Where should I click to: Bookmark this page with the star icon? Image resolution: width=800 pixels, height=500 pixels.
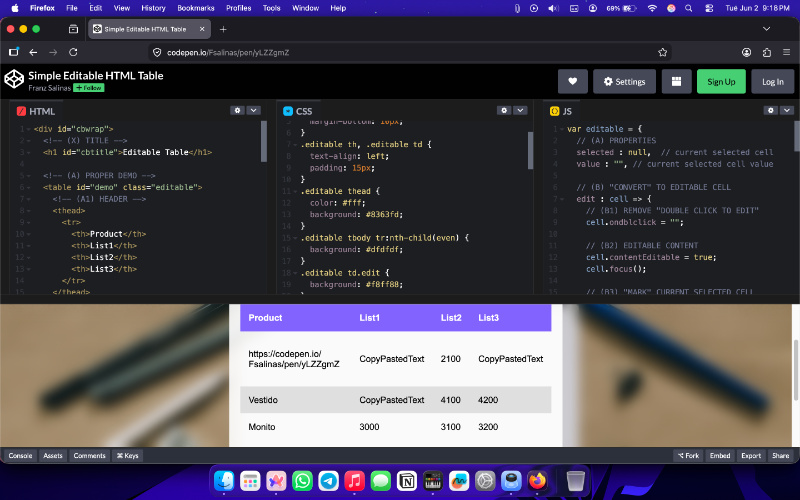[662, 52]
